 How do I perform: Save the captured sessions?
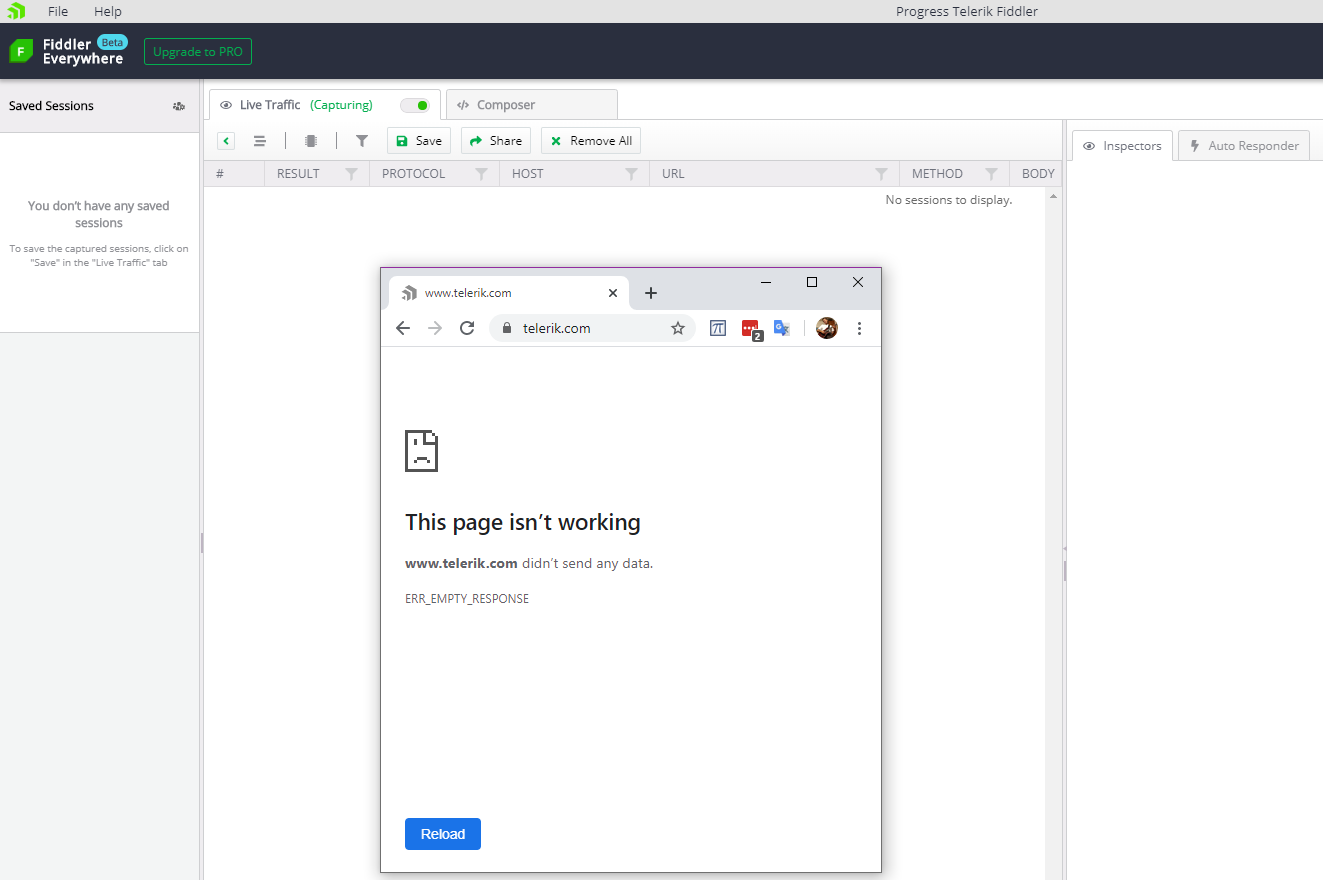click(418, 141)
